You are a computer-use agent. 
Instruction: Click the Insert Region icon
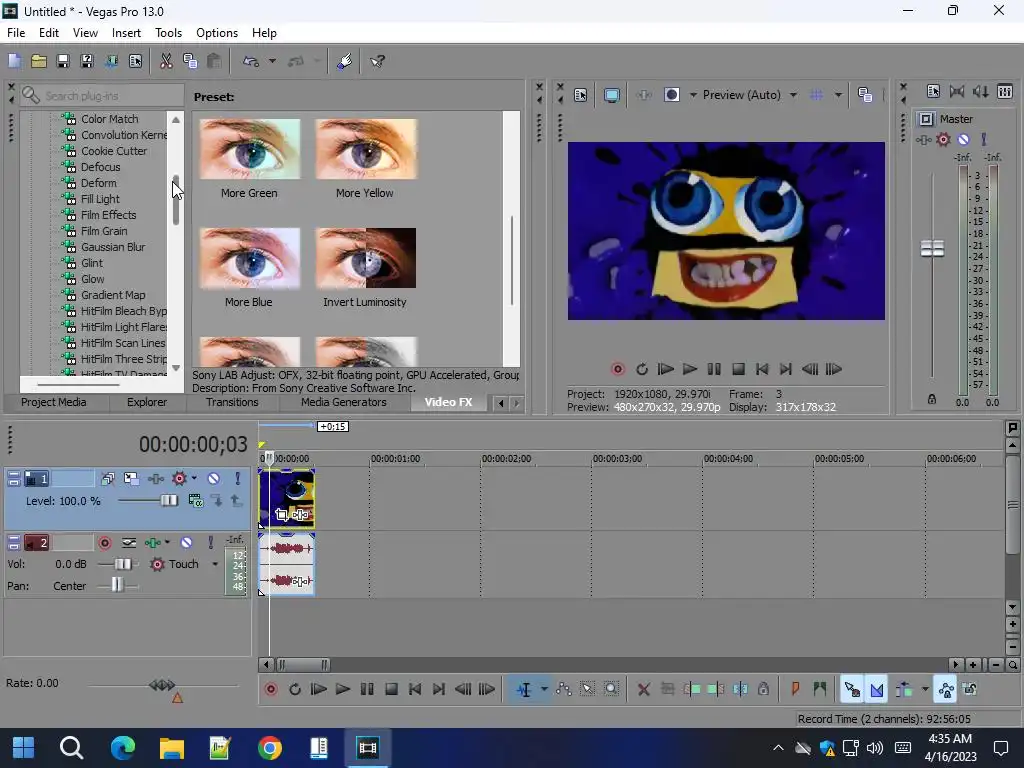[820, 690]
